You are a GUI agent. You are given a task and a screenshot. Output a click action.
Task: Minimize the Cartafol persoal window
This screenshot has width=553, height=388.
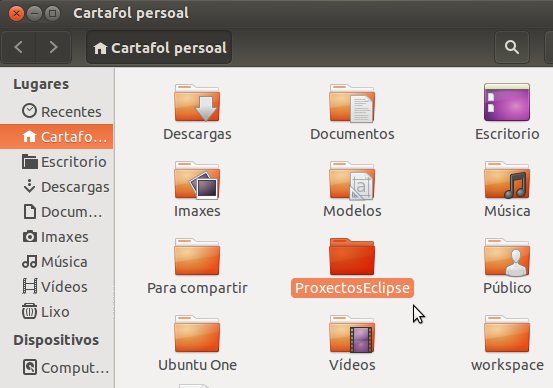34,13
